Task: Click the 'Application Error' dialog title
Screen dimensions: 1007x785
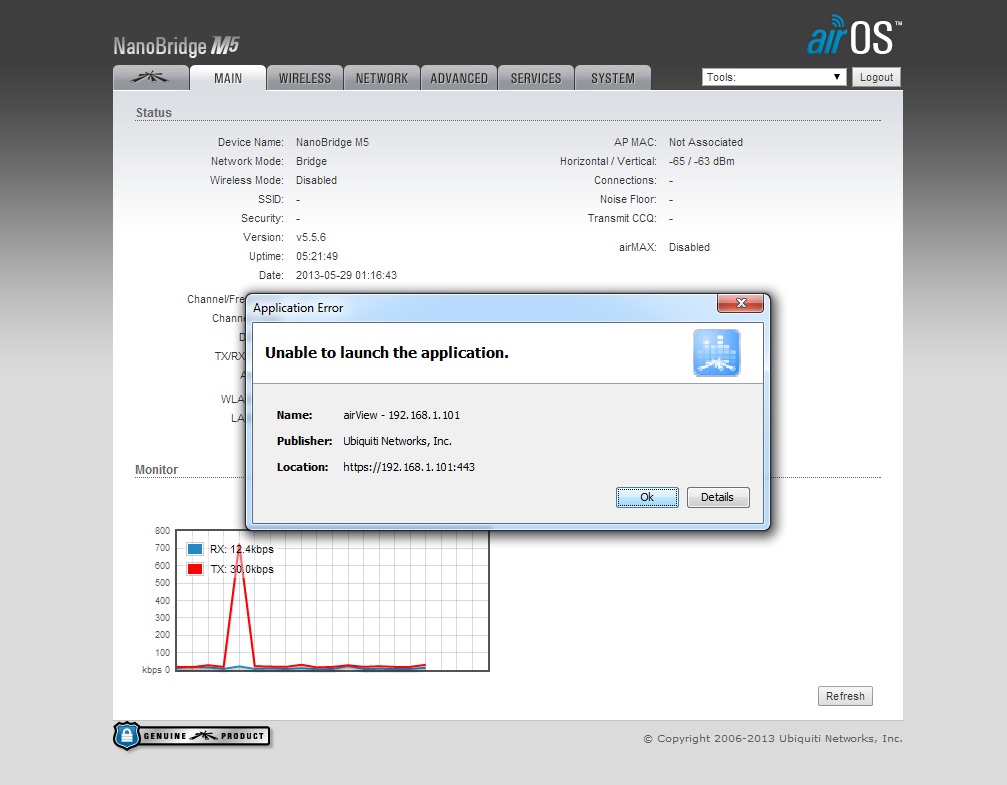Action: pos(298,308)
